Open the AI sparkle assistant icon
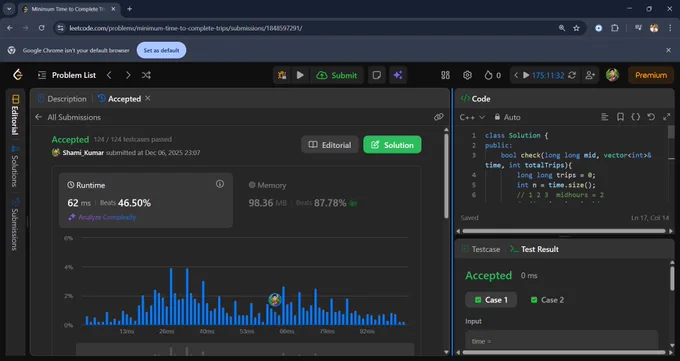Viewport: 680px width, 361px height. click(398, 75)
